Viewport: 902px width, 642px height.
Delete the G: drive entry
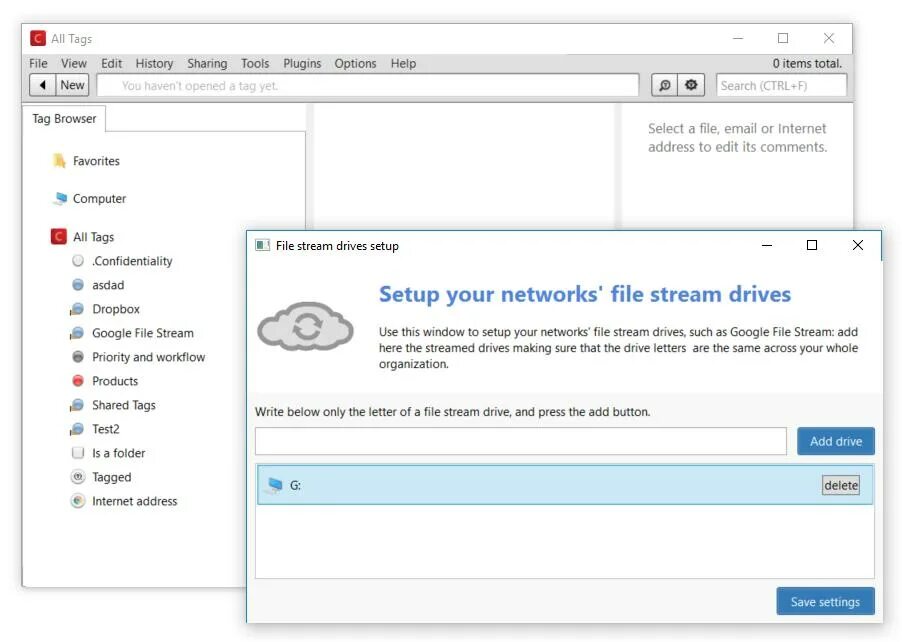(840, 485)
